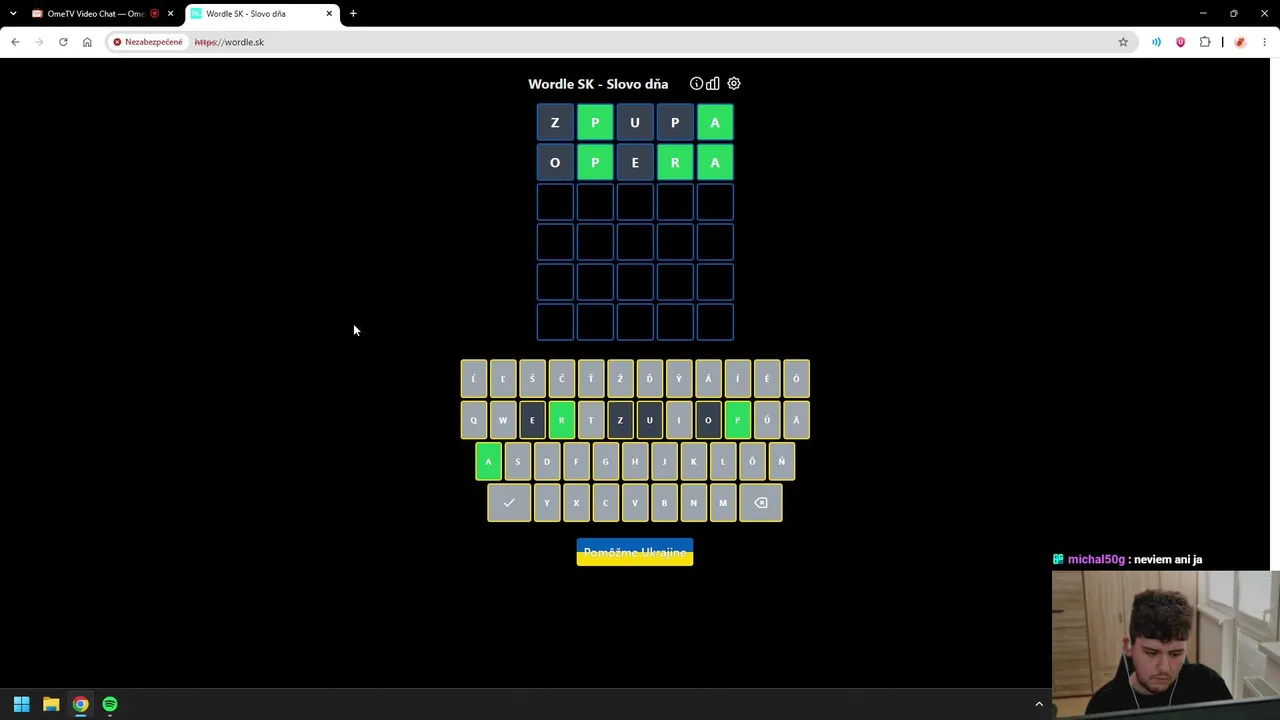The image size is (1280, 720).
Task: Open a new browser tab
Action: tap(353, 14)
